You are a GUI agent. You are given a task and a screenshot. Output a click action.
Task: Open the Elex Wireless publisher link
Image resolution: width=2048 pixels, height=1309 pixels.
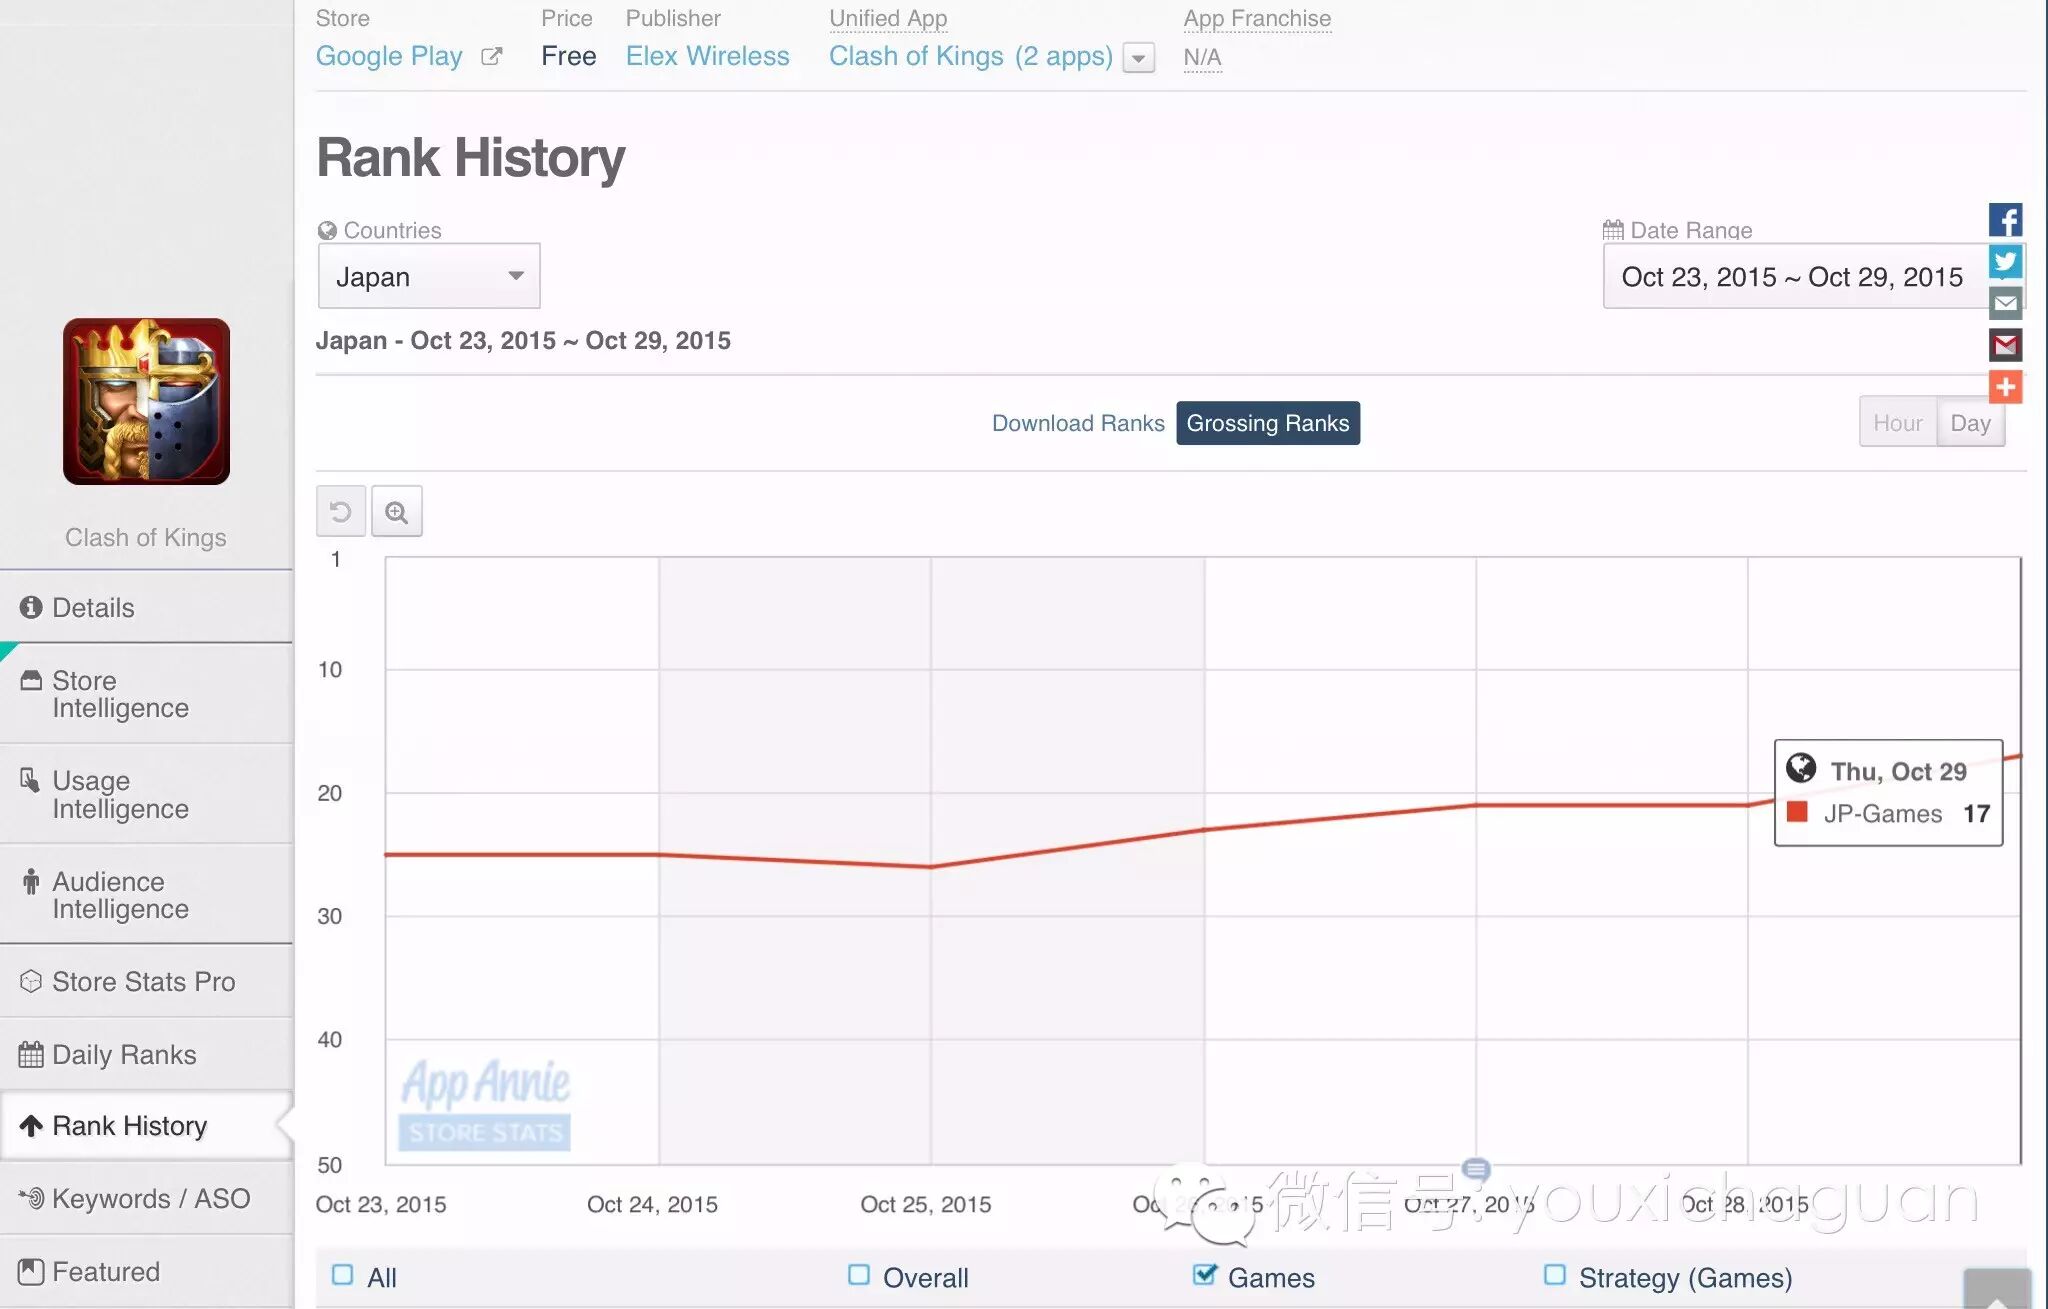point(707,56)
